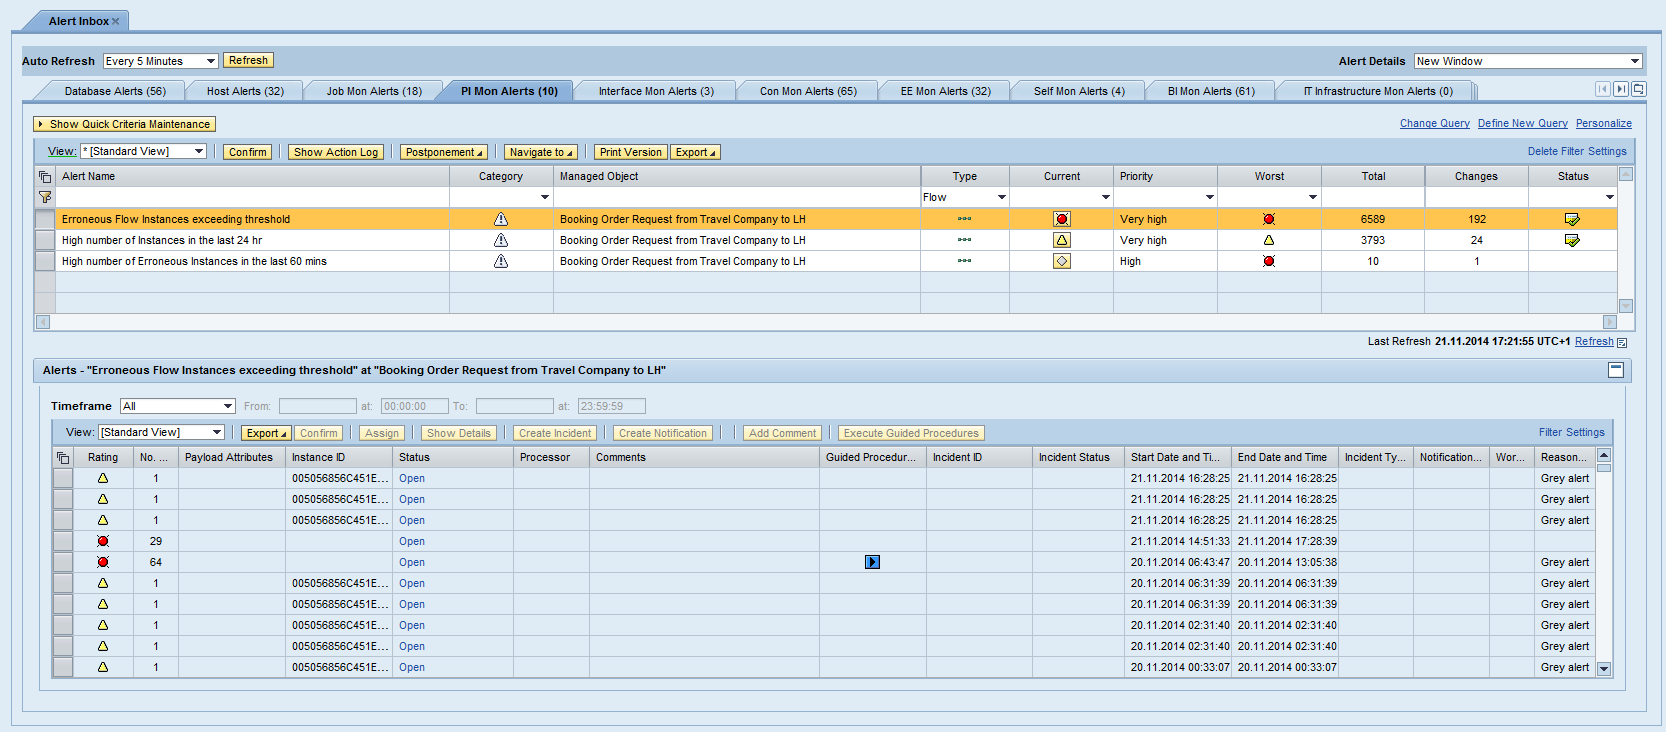Click the Refresh button beside Auto Refresh
Image resolution: width=1666 pixels, height=732 pixels.
click(x=248, y=60)
